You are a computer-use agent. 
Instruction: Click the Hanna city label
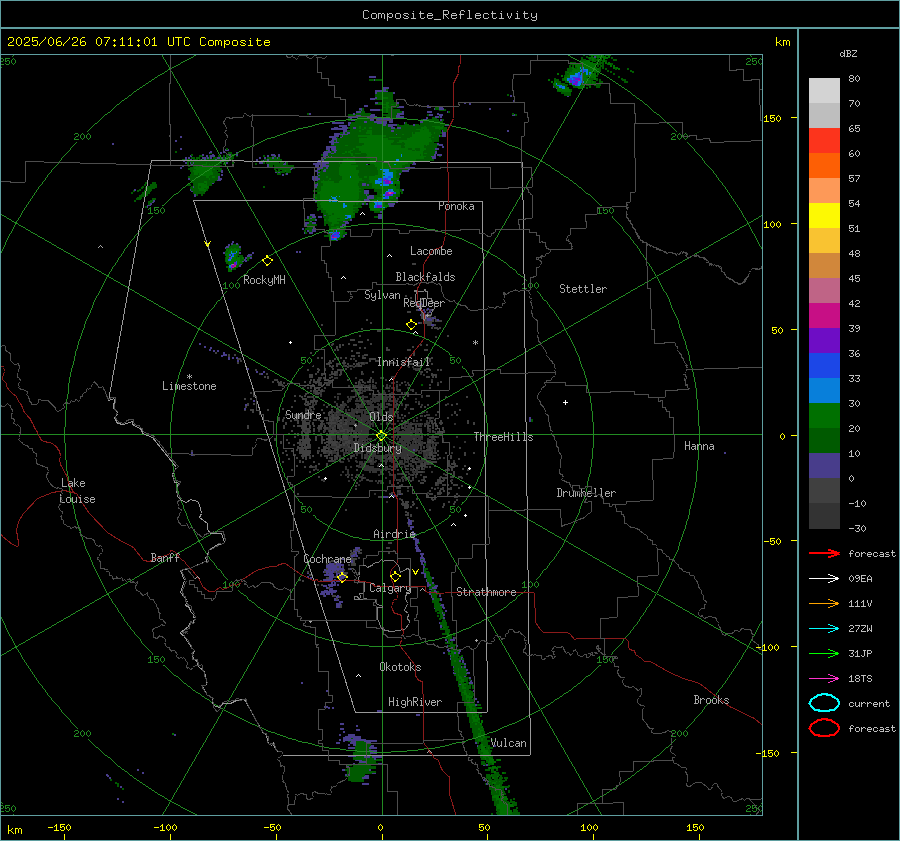[699, 446]
